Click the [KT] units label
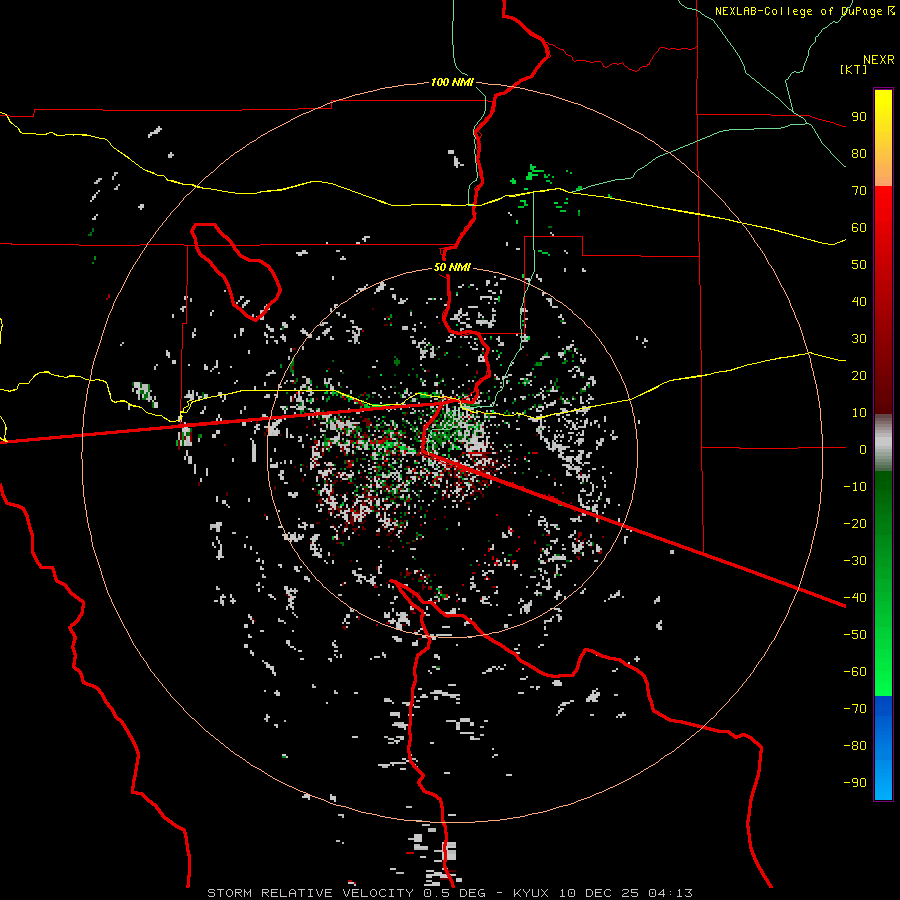The image size is (900, 900). [x=853, y=69]
